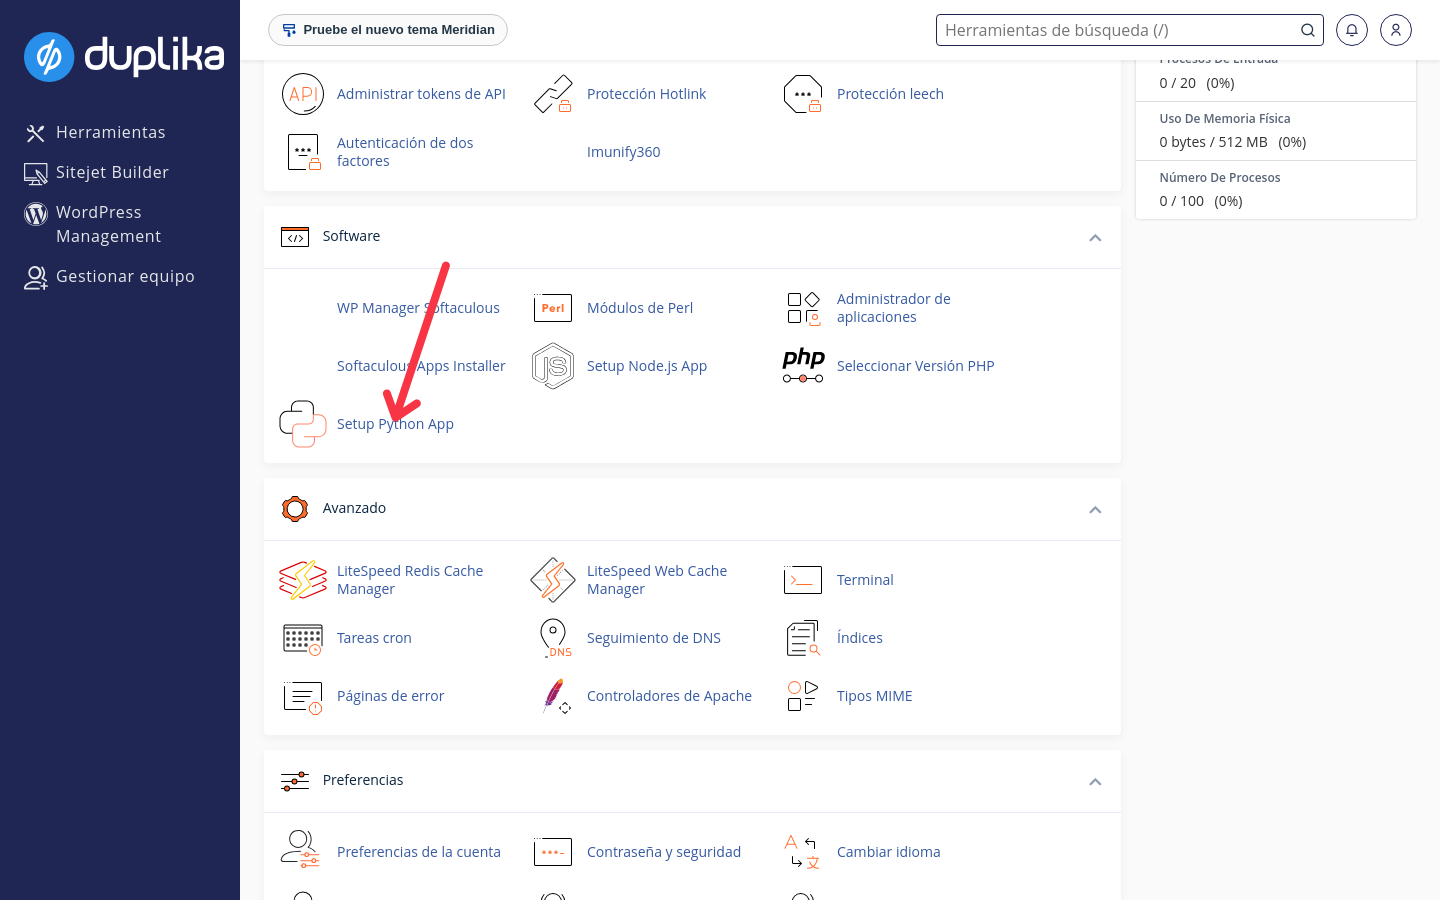
Task: Open the user account menu icon
Action: tap(1396, 30)
